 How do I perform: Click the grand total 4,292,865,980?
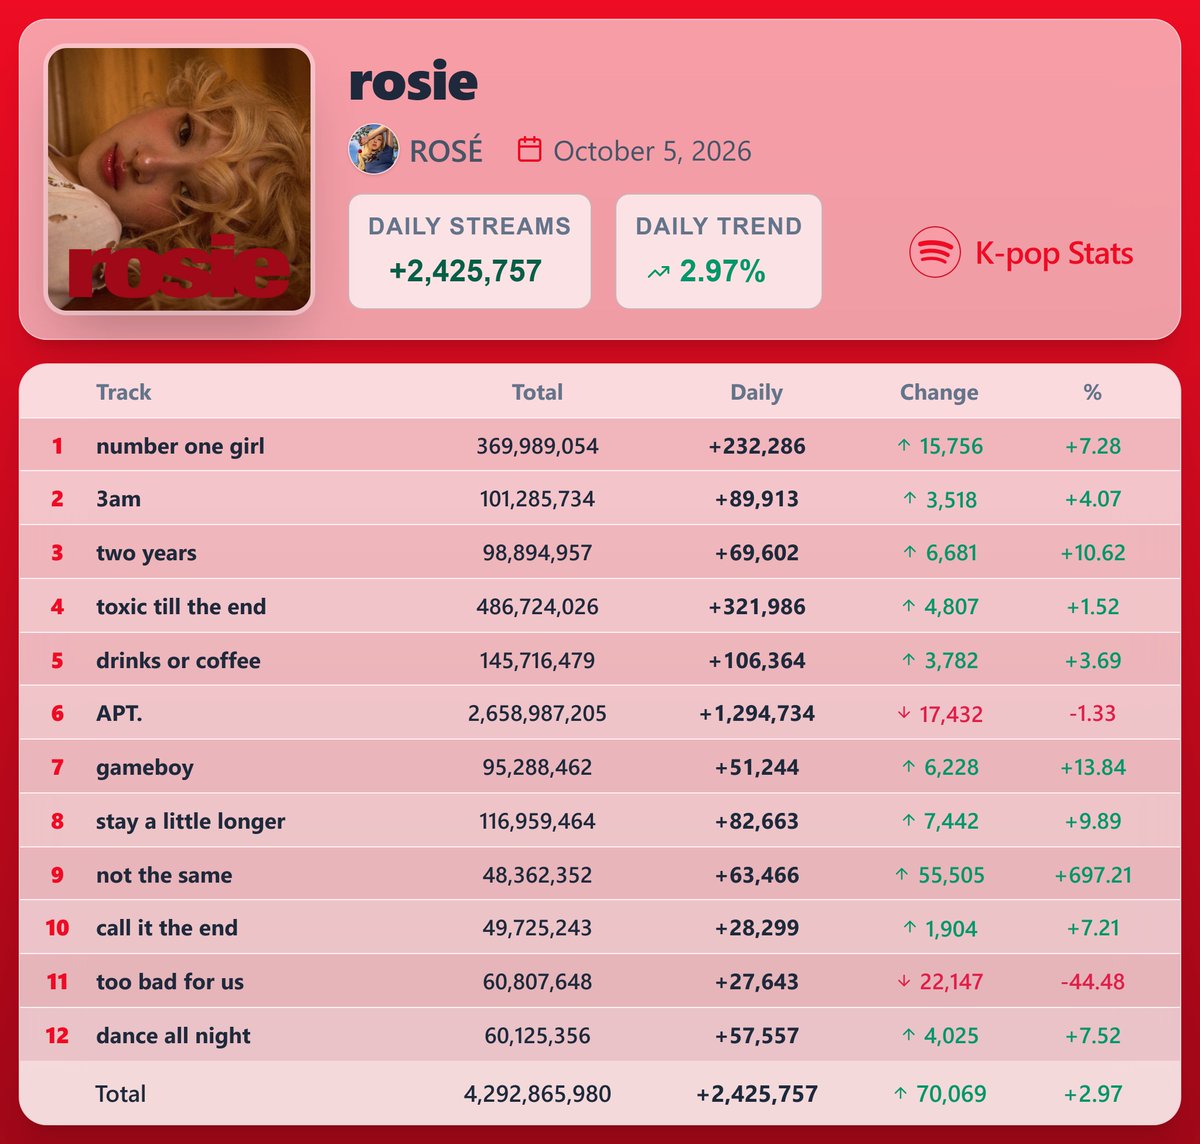click(x=537, y=1094)
